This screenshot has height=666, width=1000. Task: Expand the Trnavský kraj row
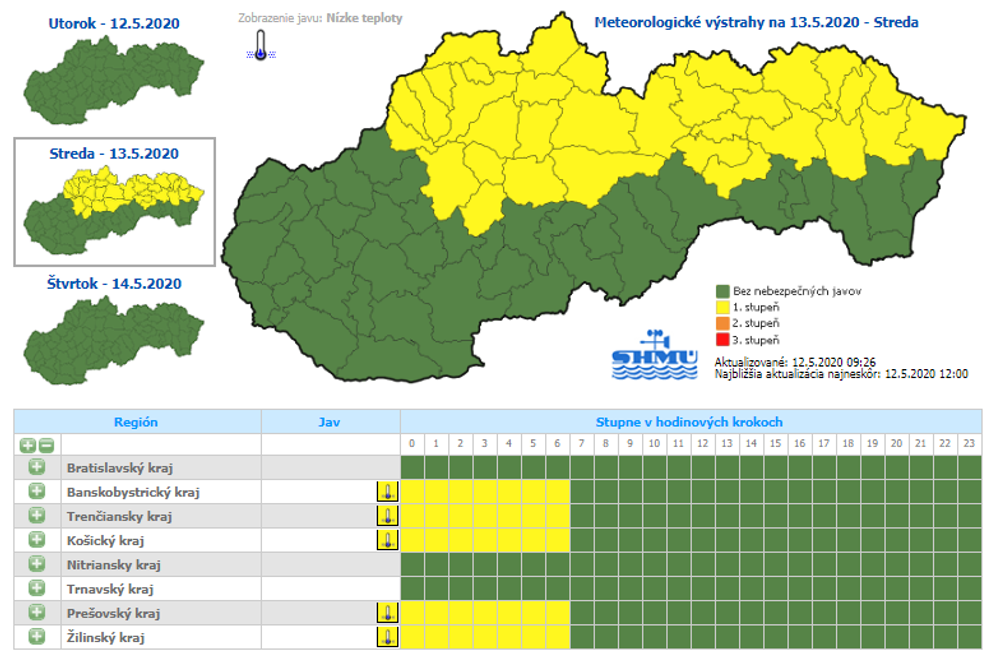(x=37, y=588)
